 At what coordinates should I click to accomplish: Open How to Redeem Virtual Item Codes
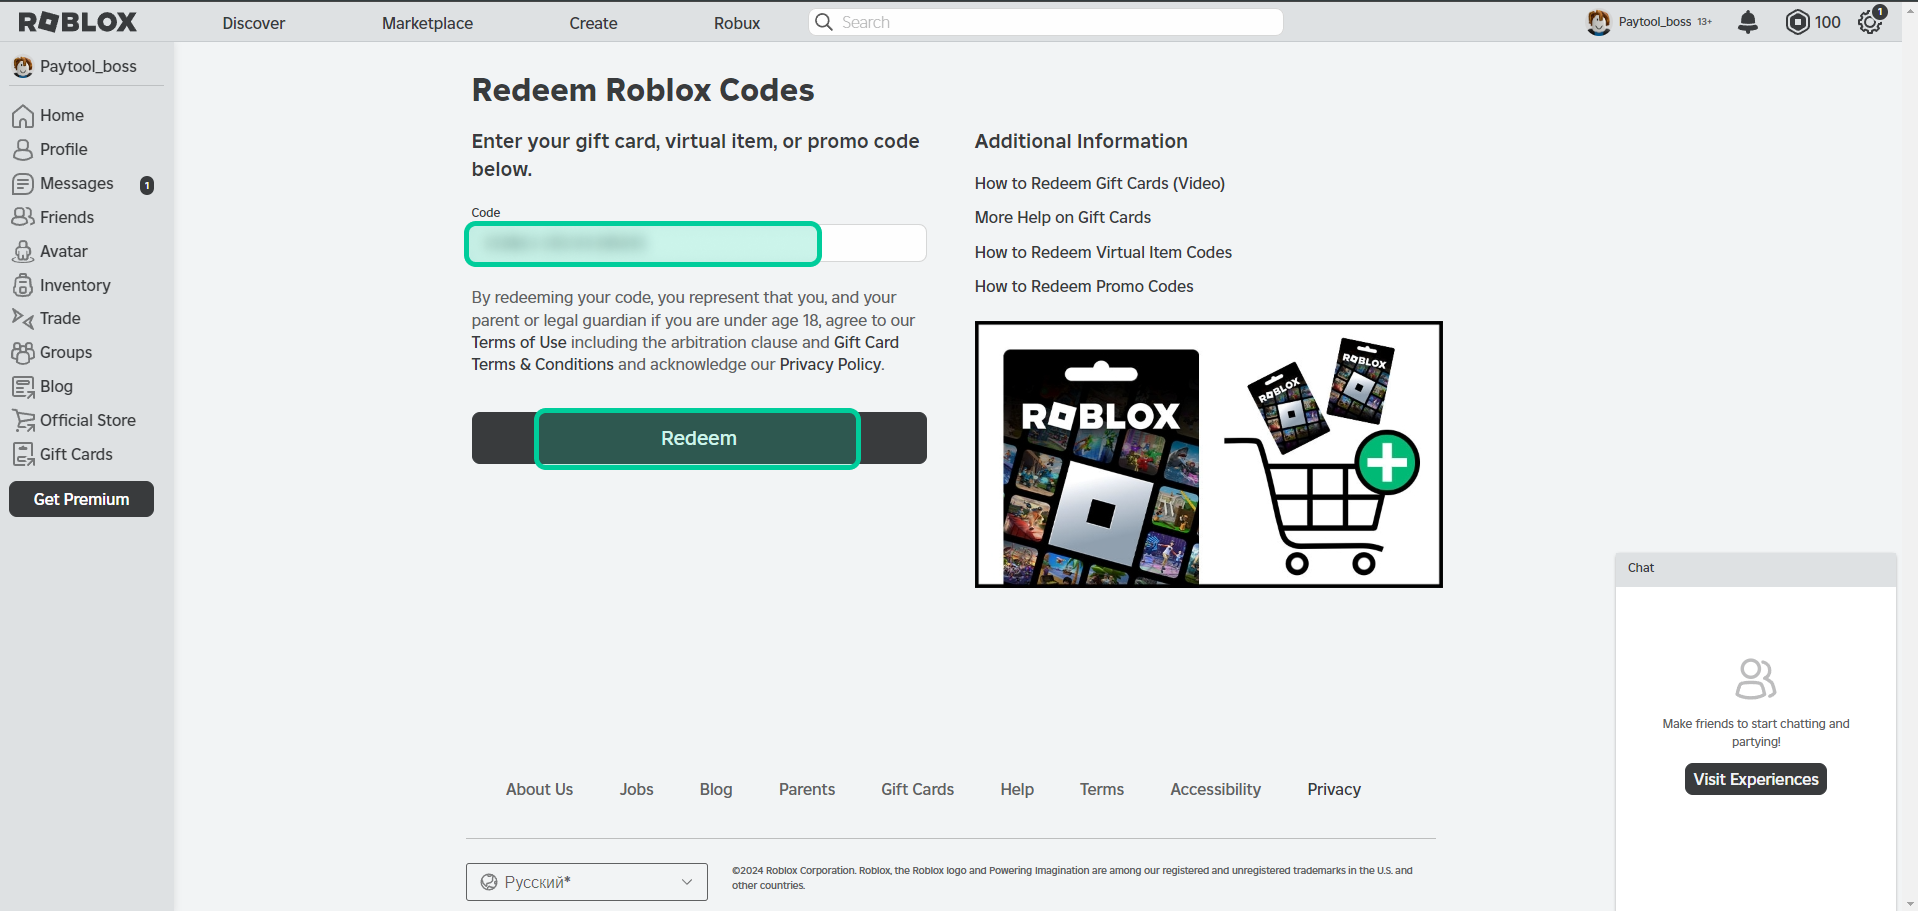coord(1103,252)
